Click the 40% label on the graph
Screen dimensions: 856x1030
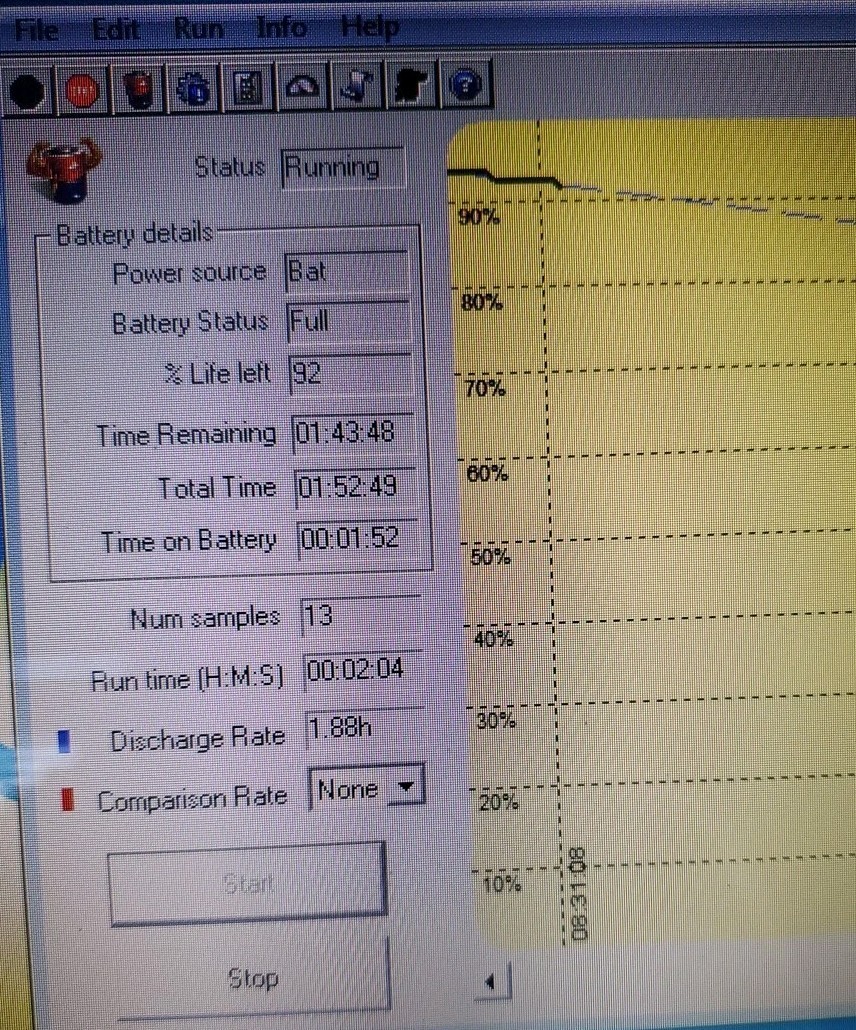click(x=494, y=638)
